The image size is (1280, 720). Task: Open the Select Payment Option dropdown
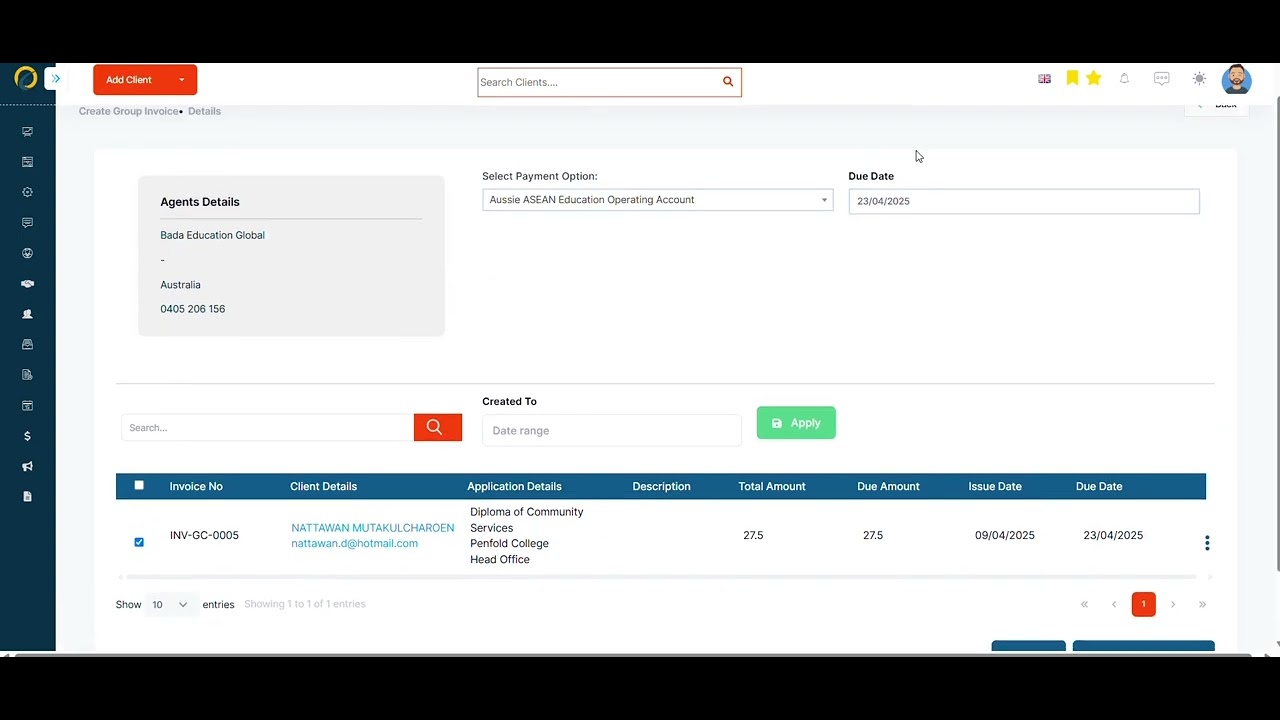tap(657, 200)
